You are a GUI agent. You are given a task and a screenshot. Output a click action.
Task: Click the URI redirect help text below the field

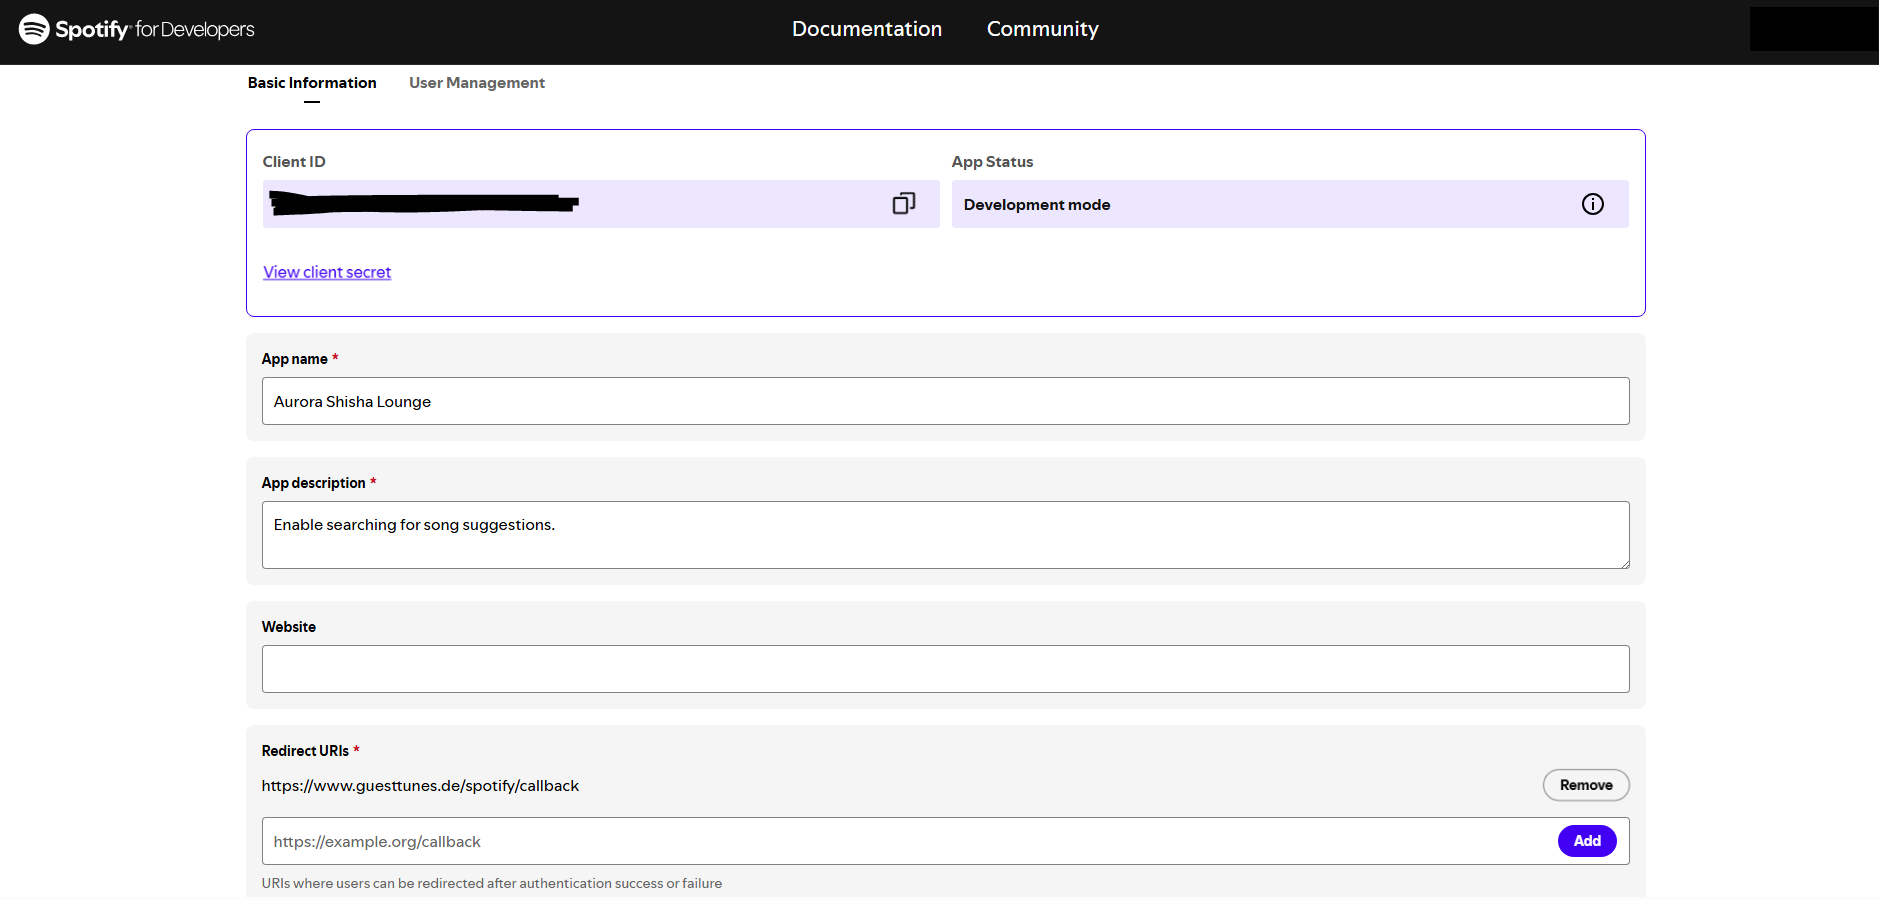492,884
